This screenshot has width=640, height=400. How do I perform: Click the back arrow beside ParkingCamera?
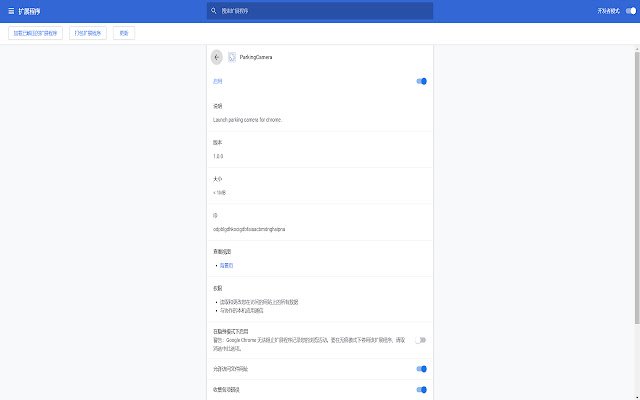point(217,57)
